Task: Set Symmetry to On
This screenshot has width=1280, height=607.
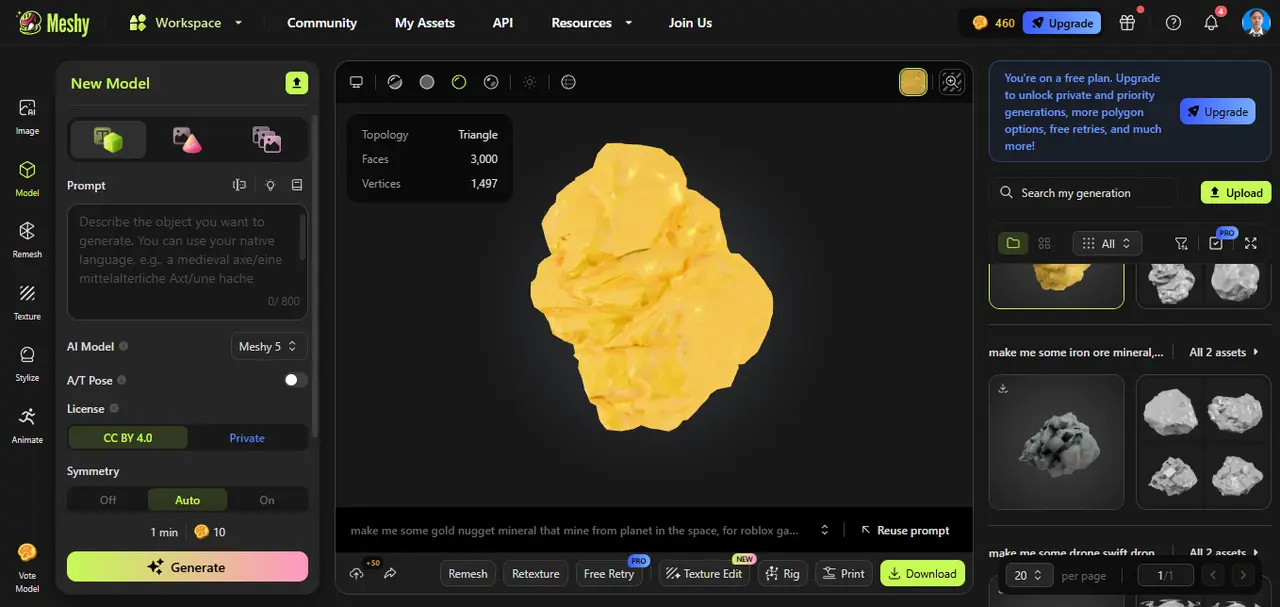Action: [x=267, y=499]
